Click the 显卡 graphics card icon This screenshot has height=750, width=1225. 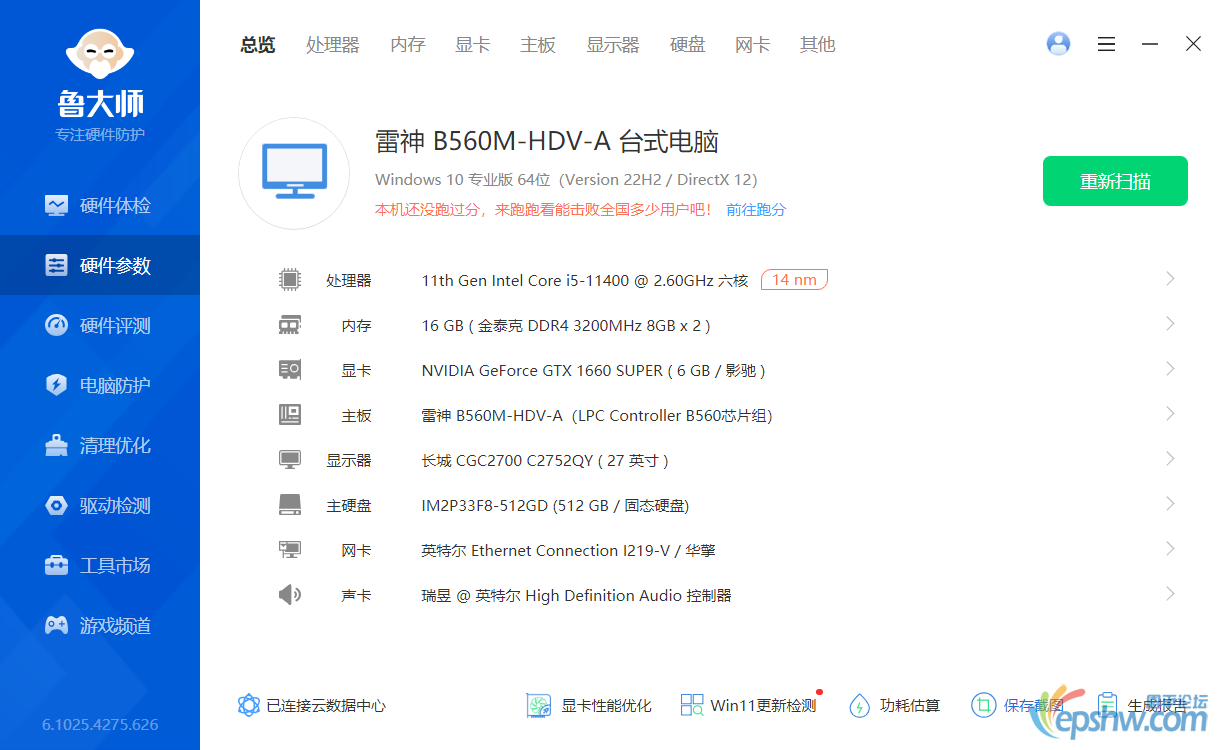pos(290,370)
